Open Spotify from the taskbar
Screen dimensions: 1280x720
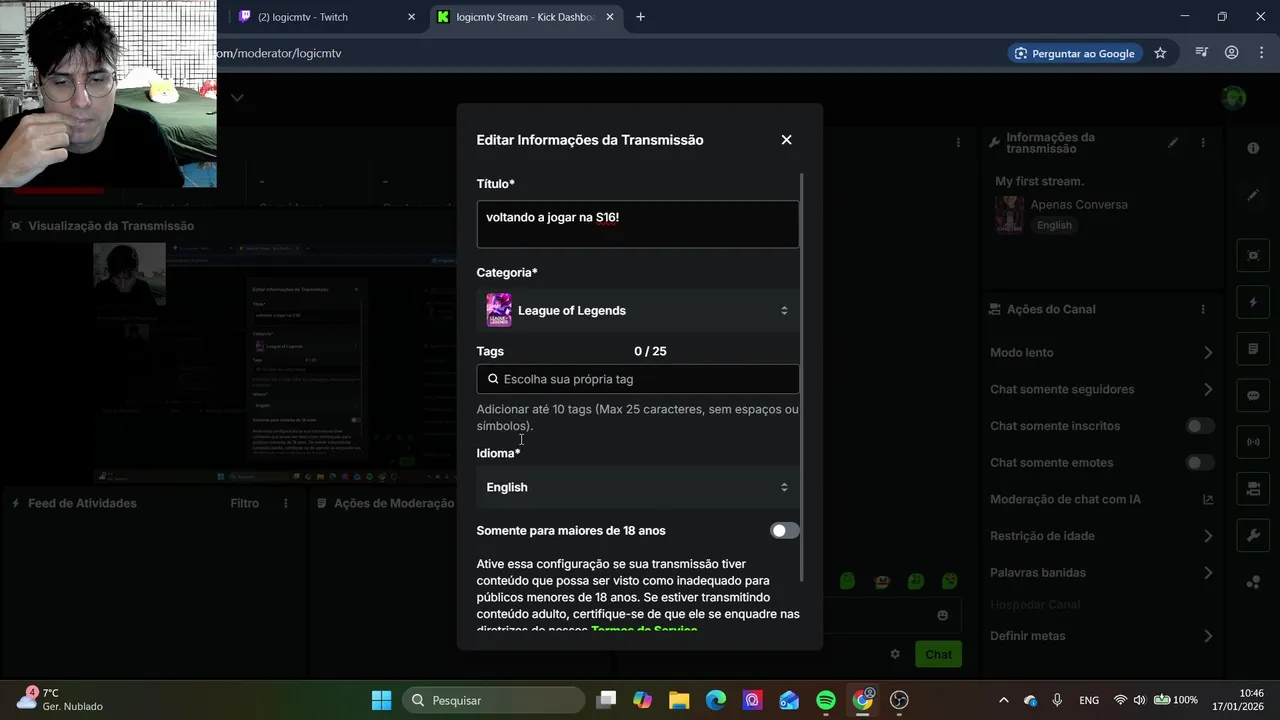coord(826,700)
